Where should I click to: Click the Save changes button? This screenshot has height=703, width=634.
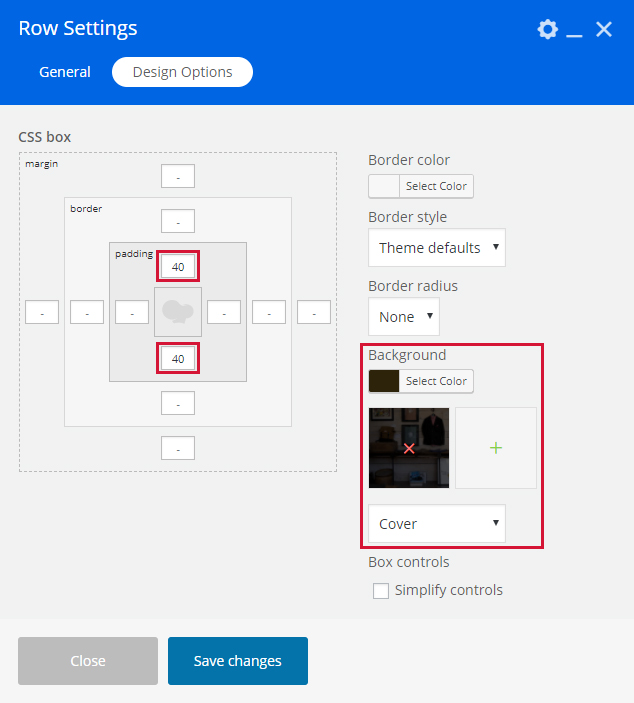[x=238, y=661]
